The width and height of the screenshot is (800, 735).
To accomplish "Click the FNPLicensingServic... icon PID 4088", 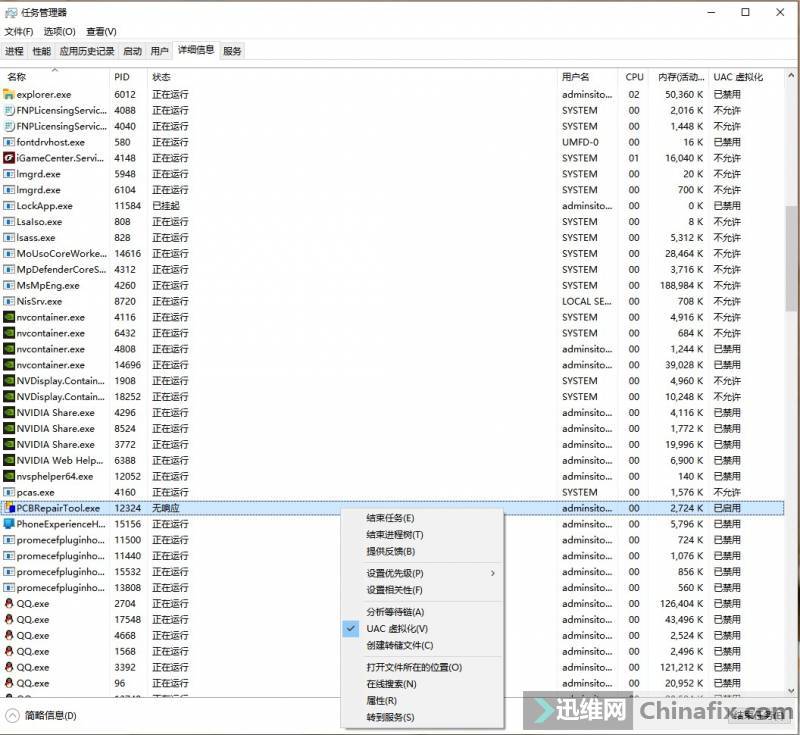I will point(9,110).
